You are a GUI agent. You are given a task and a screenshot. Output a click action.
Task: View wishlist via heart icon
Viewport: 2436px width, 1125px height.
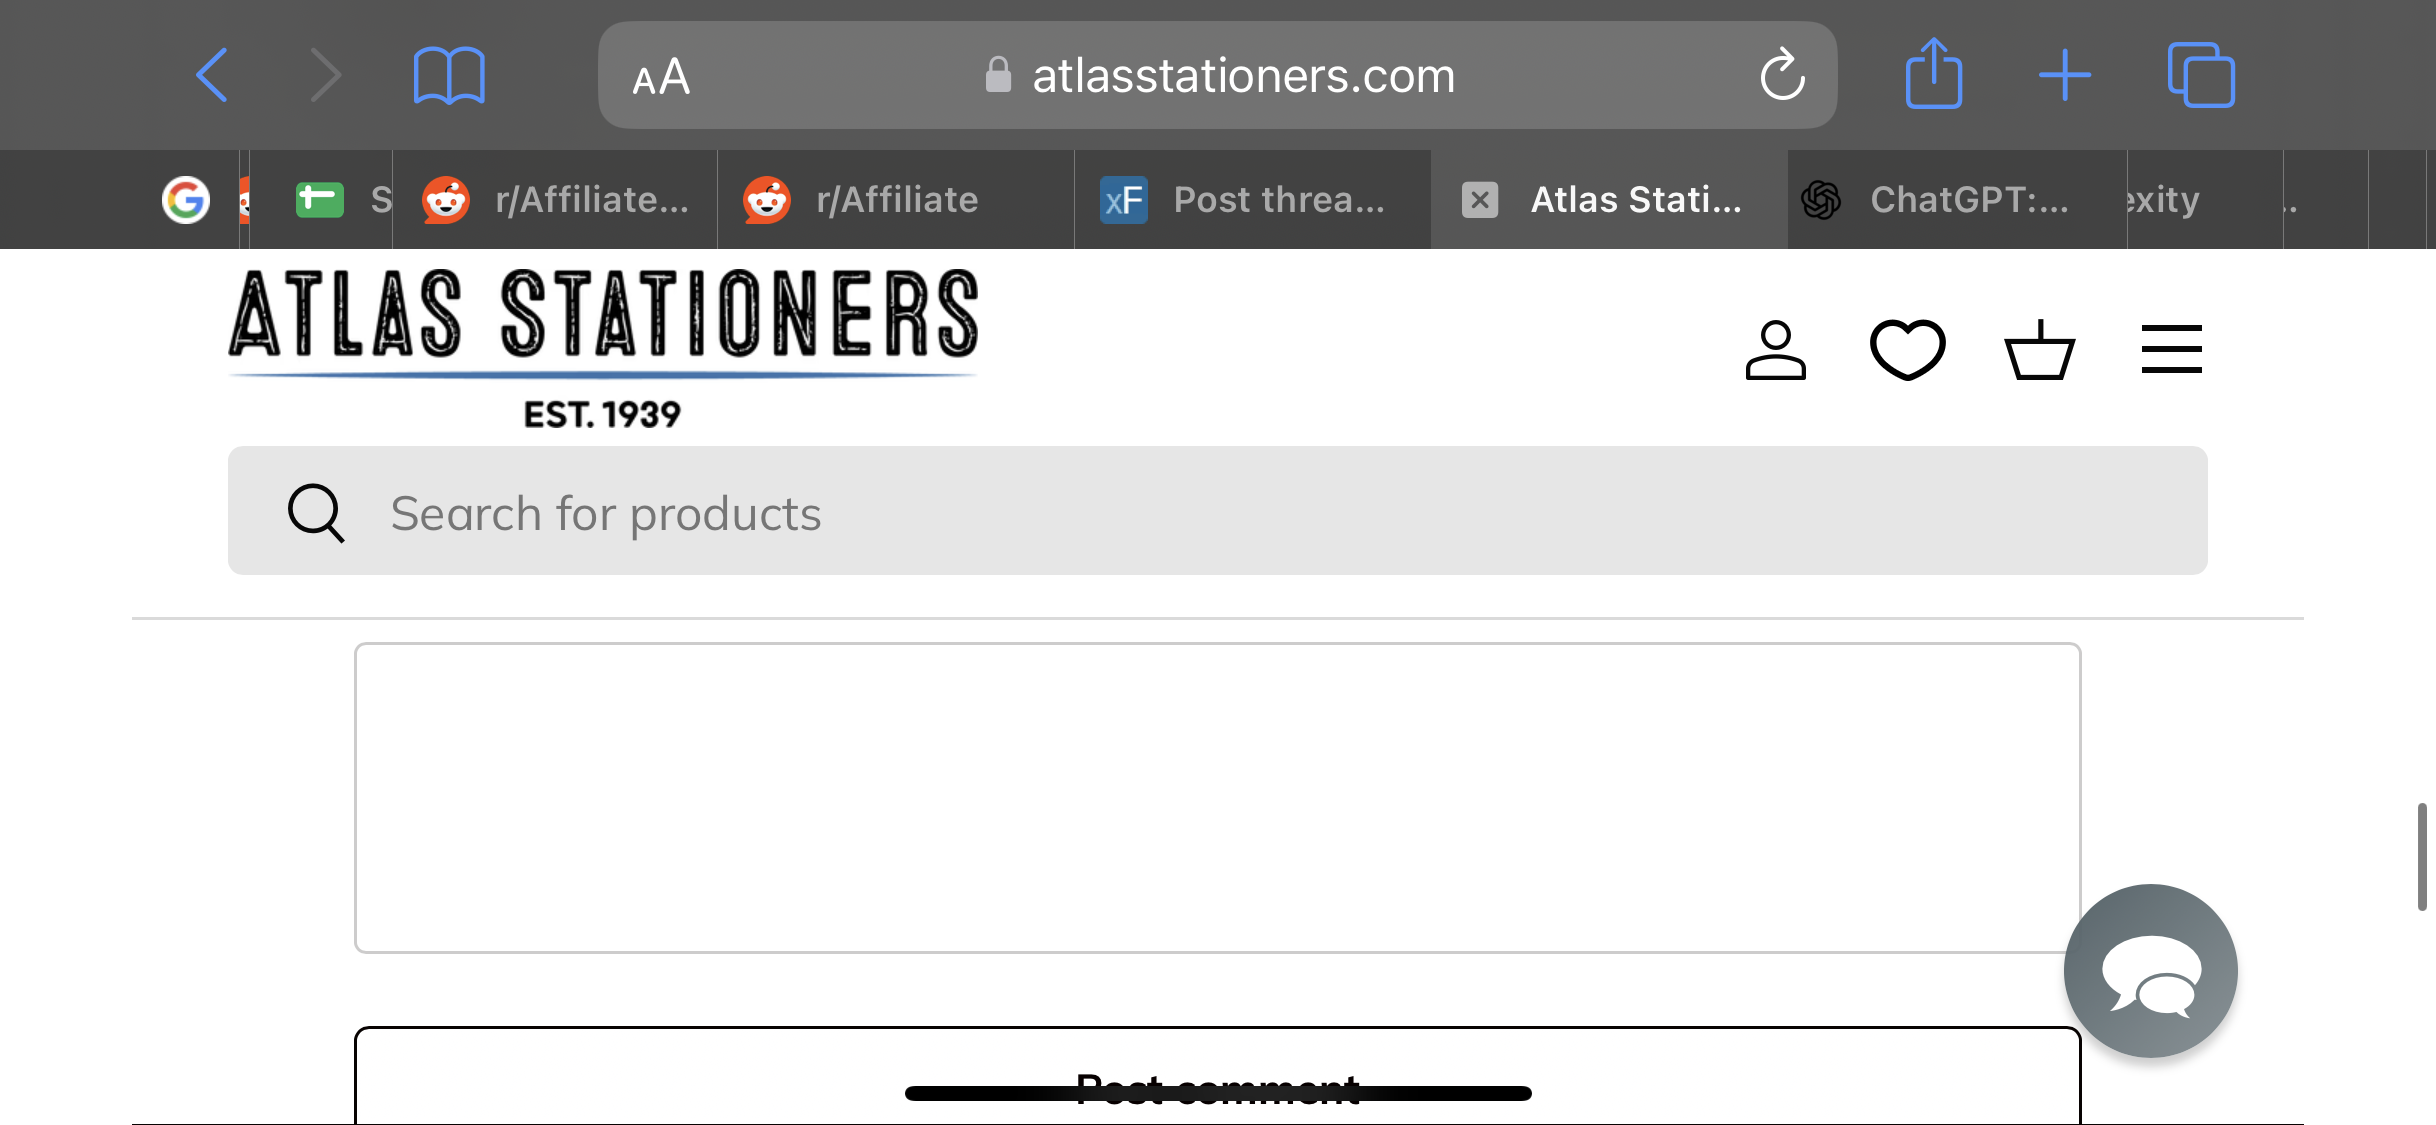[x=1907, y=350]
